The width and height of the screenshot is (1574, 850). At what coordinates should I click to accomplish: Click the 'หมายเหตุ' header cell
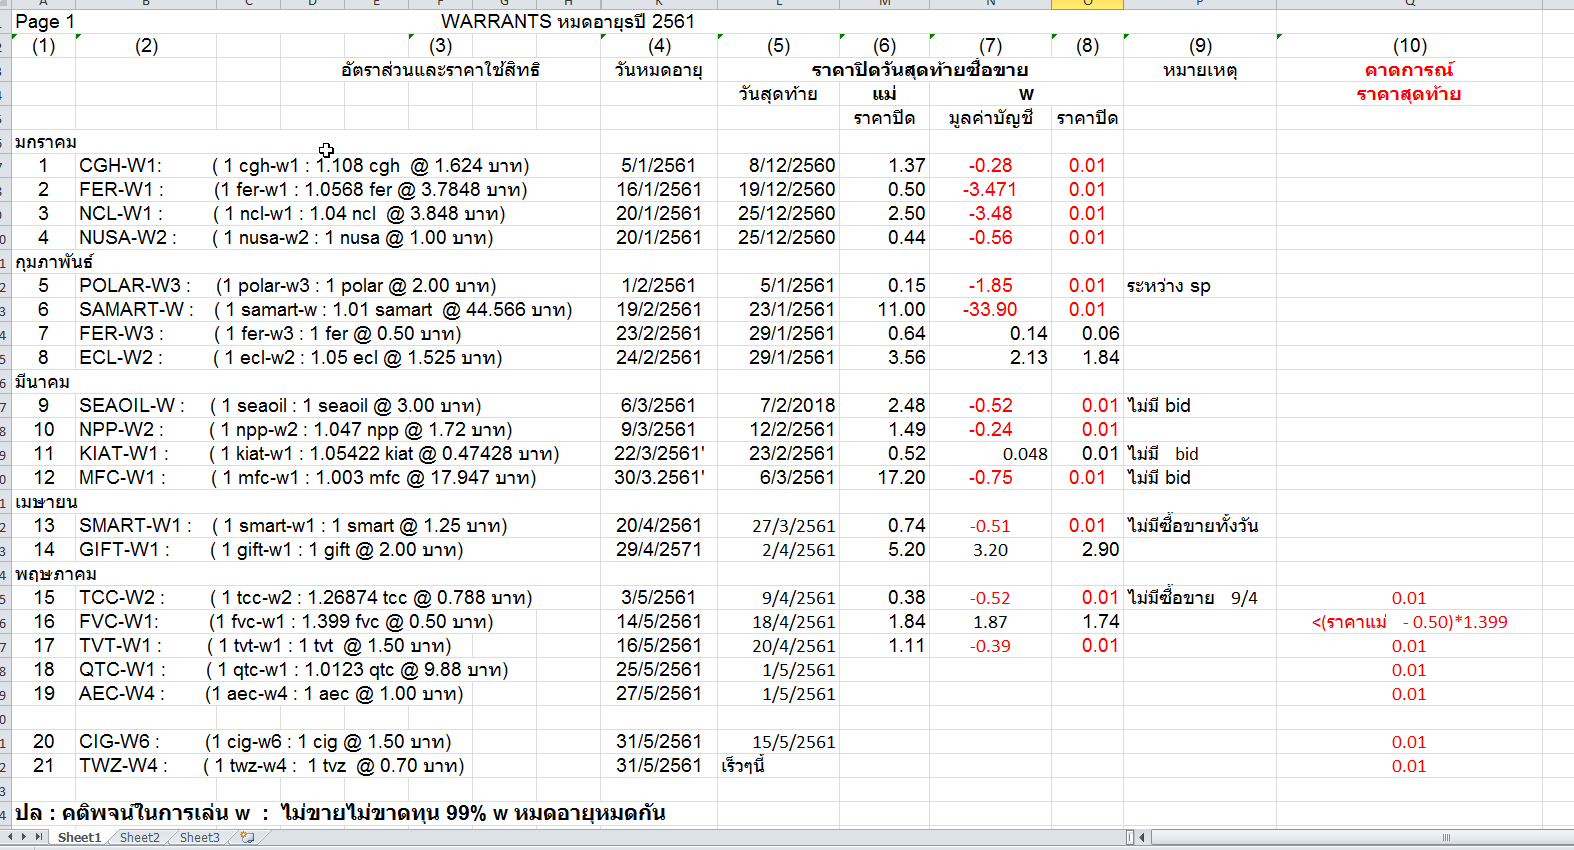pos(1200,69)
